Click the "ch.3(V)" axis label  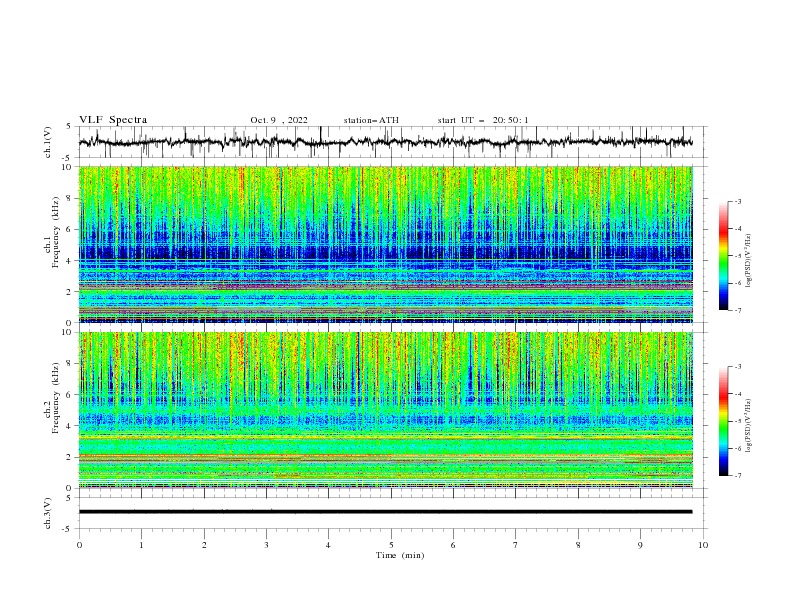[48, 513]
